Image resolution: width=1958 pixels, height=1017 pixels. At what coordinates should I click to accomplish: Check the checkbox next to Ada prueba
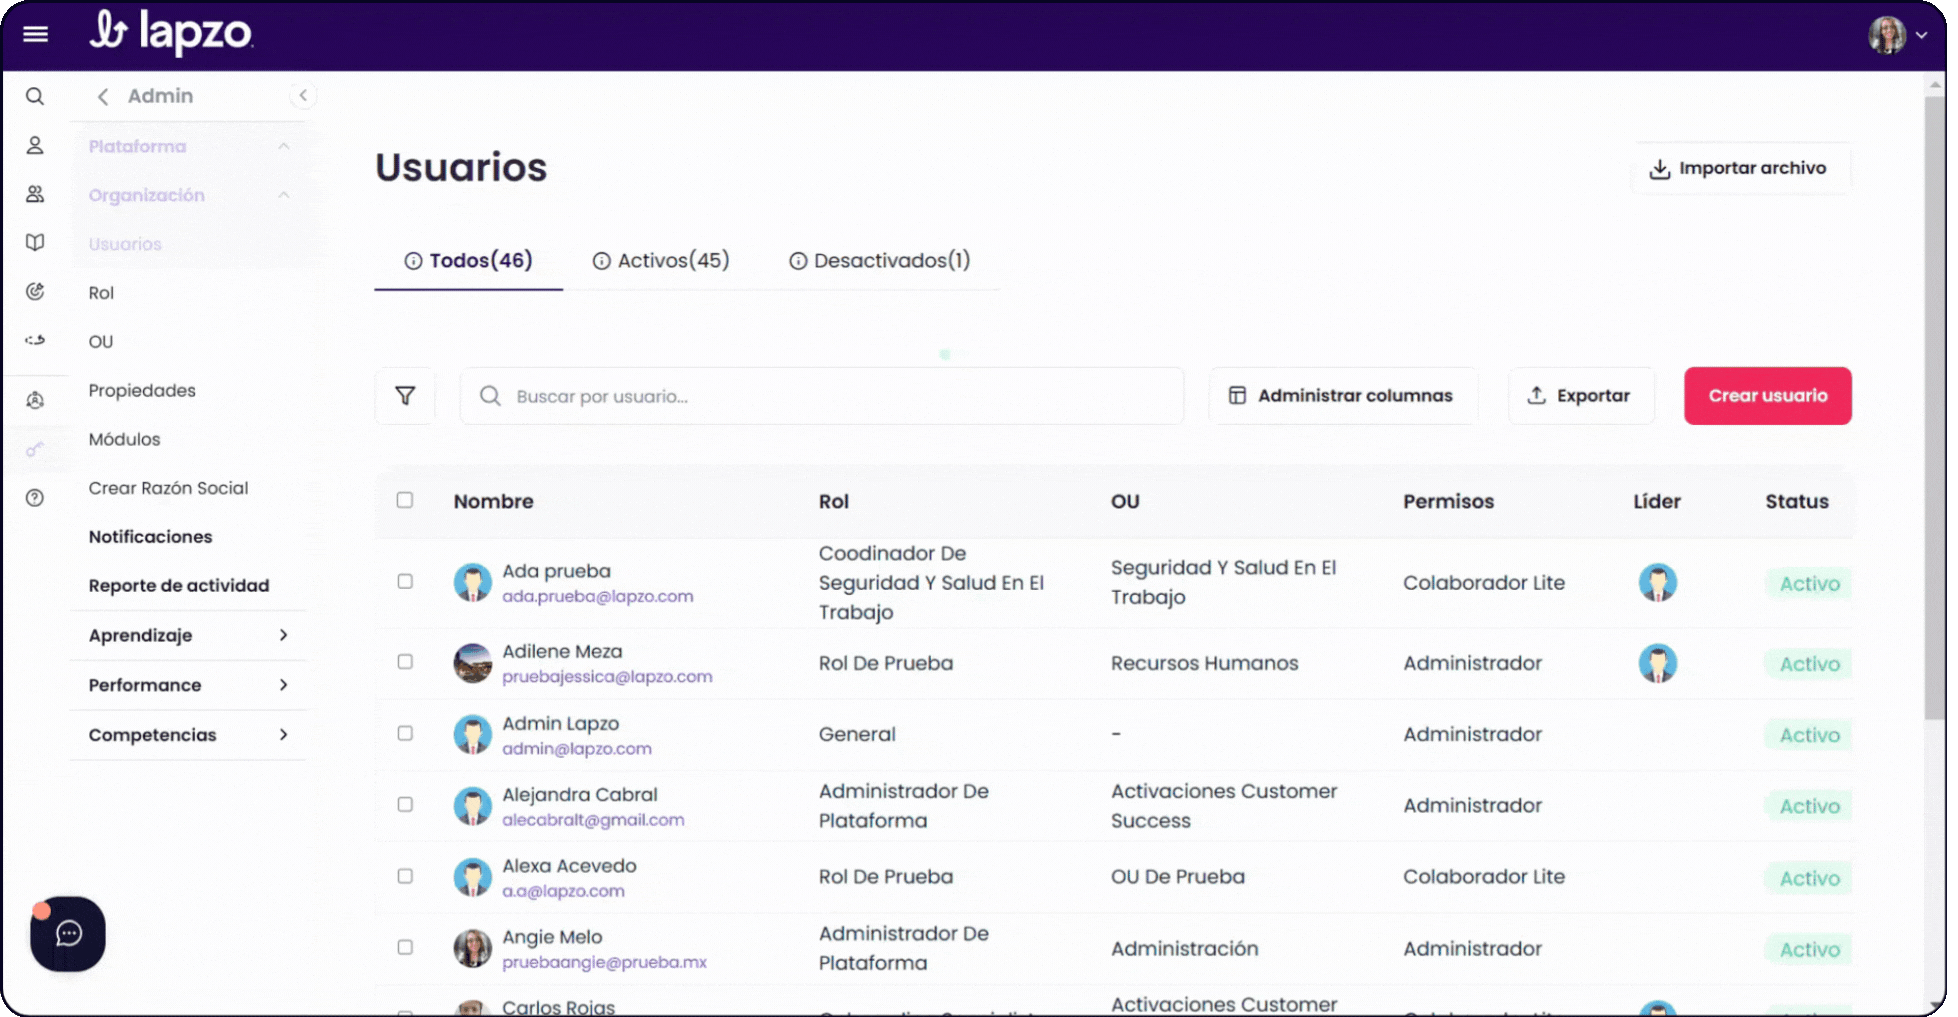click(405, 581)
